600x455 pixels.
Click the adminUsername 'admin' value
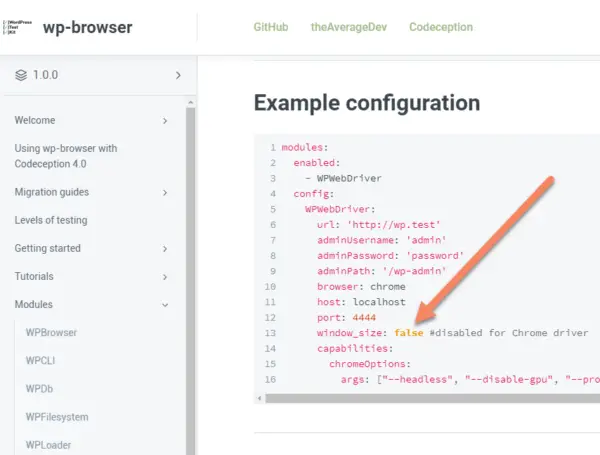(426, 240)
